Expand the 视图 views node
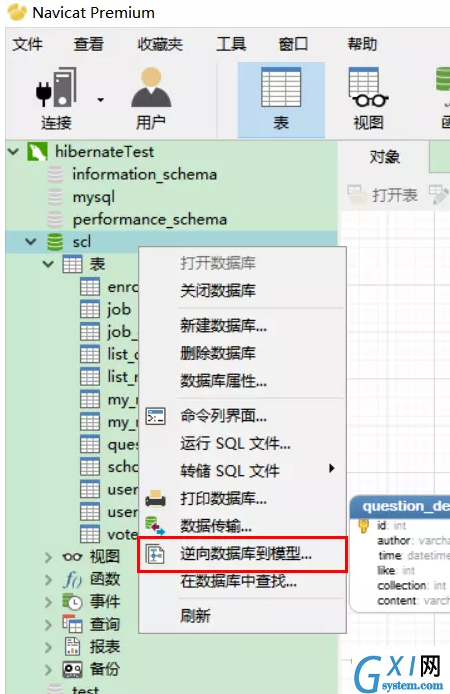 48,557
